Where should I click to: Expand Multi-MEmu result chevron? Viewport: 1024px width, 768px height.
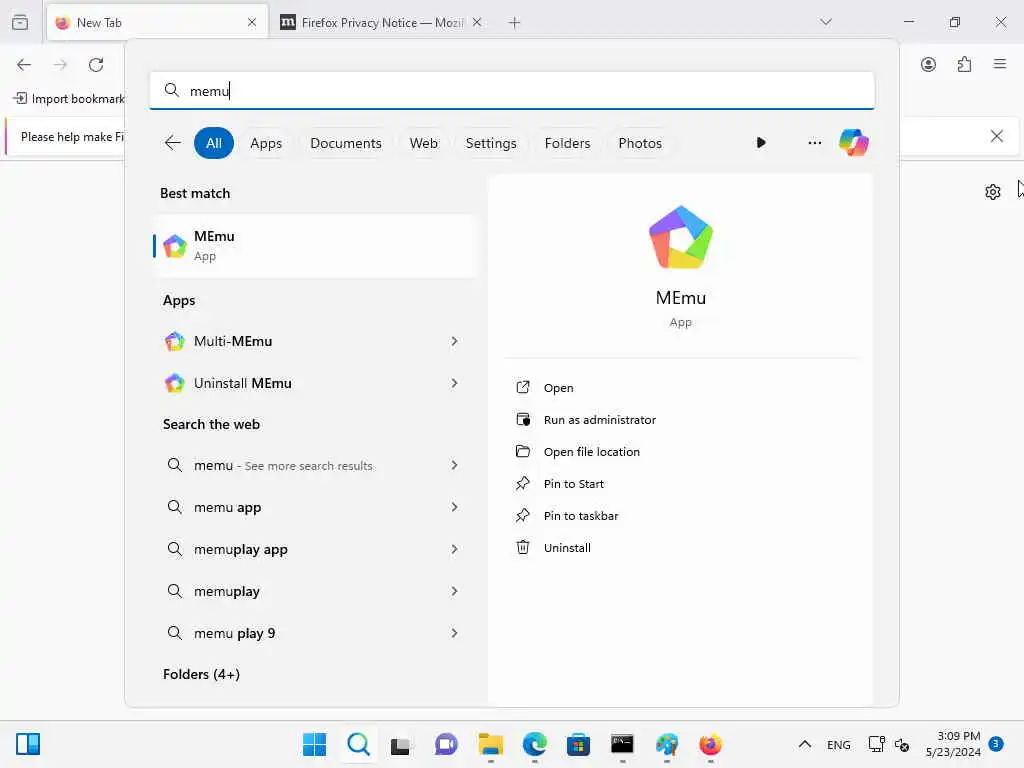[x=454, y=342]
